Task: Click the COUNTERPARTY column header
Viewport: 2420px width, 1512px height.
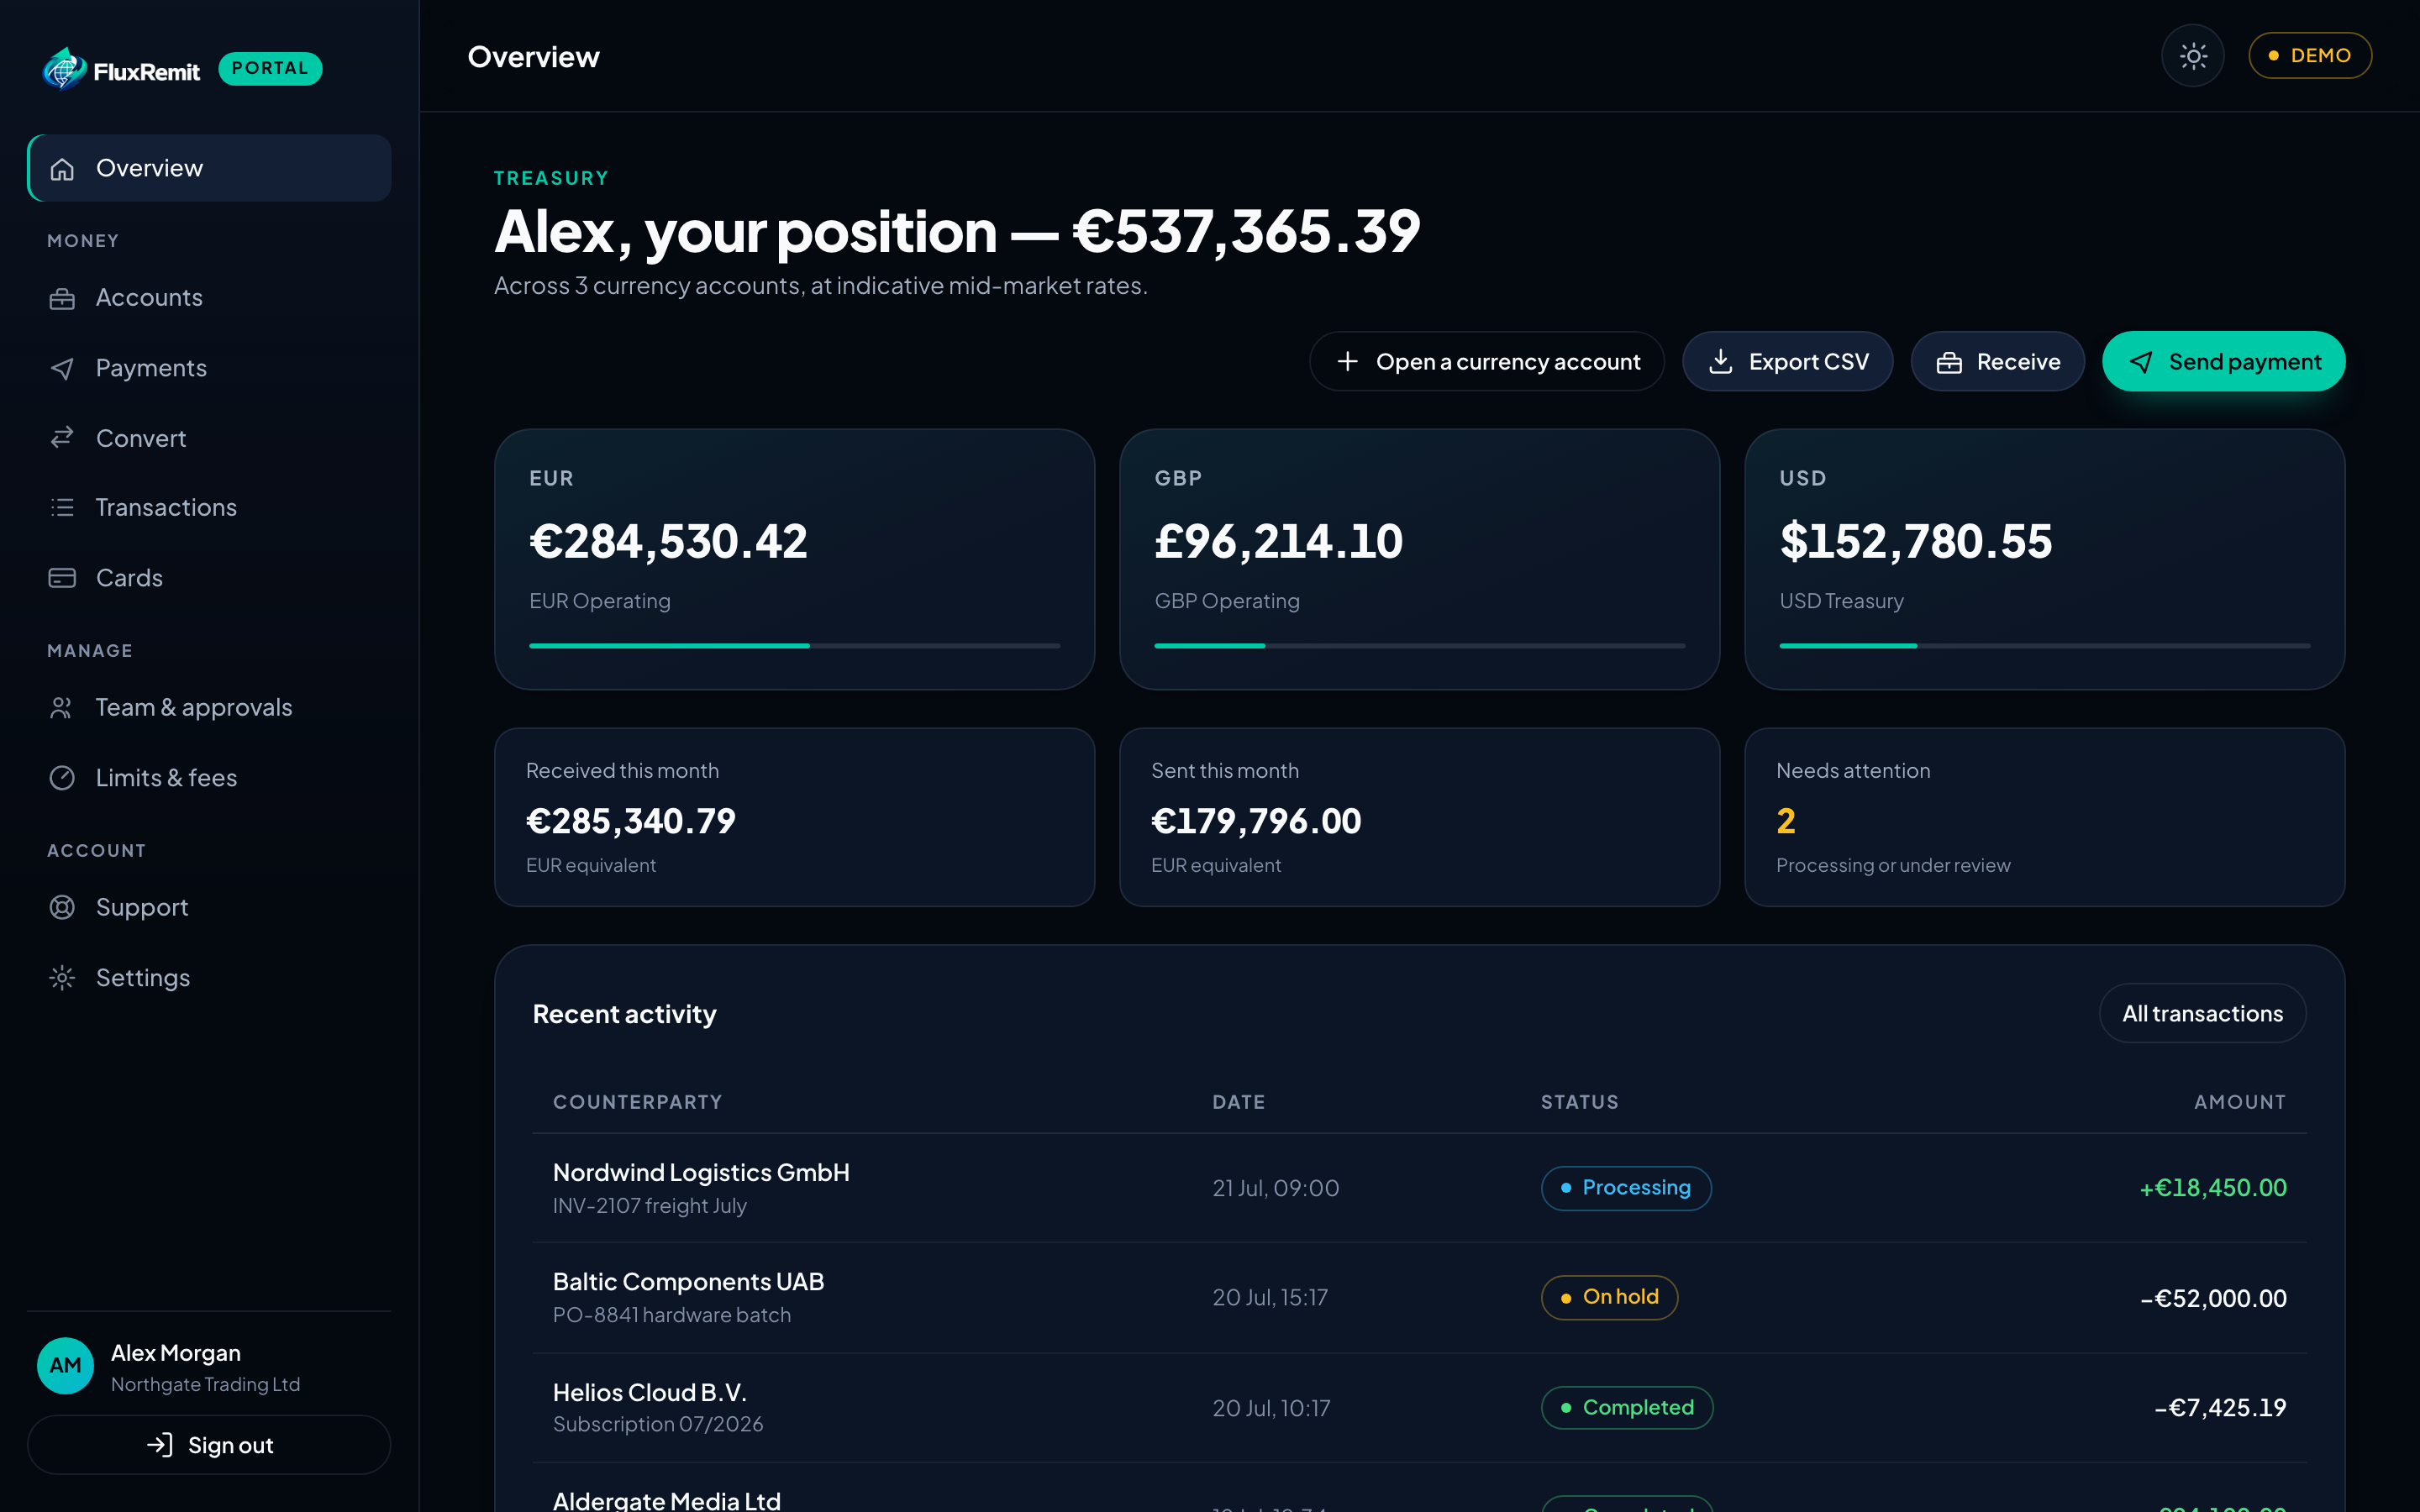Action: (x=637, y=1102)
